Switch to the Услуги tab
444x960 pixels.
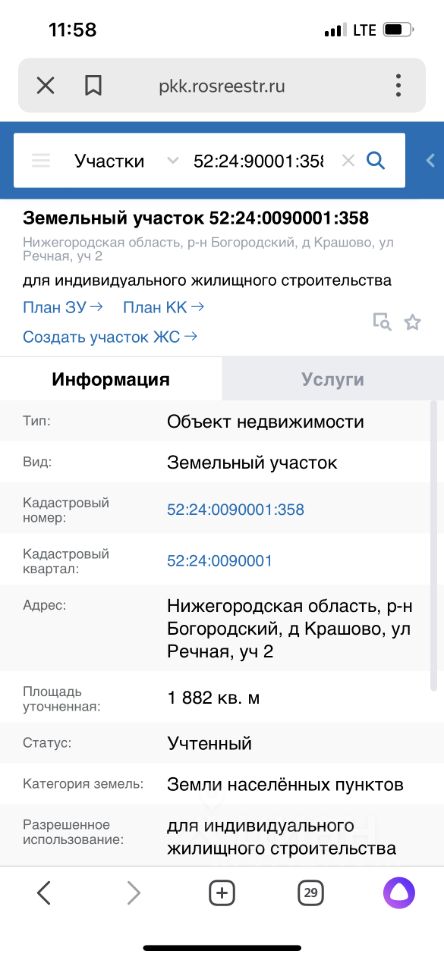[x=333, y=379]
